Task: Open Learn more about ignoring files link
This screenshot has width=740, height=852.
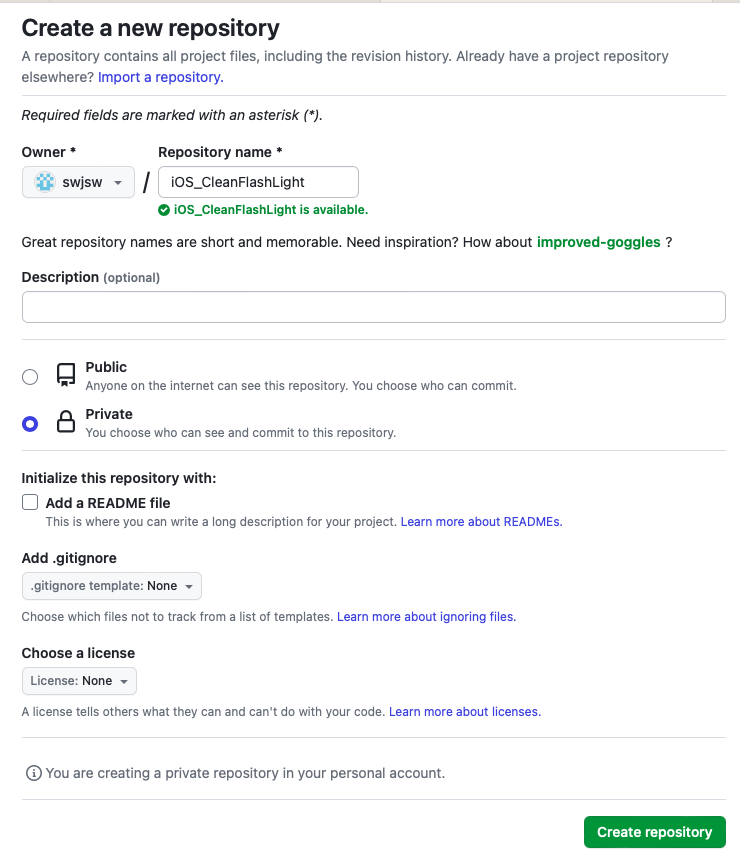Action: pyautogui.click(x=427, y=617)
